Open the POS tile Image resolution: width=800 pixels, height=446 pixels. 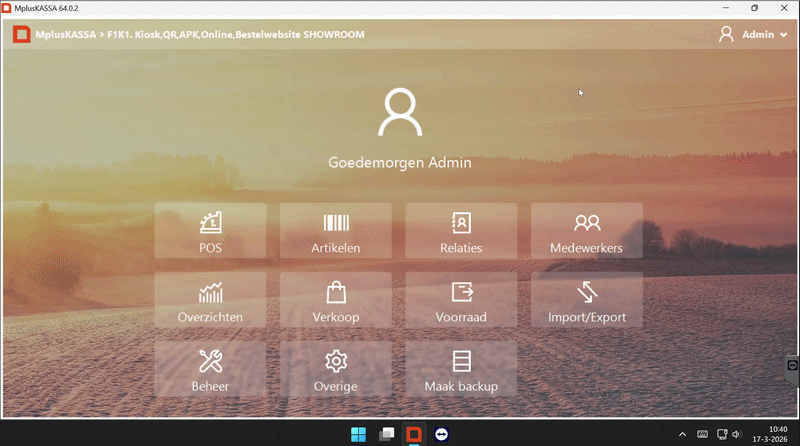210,231
